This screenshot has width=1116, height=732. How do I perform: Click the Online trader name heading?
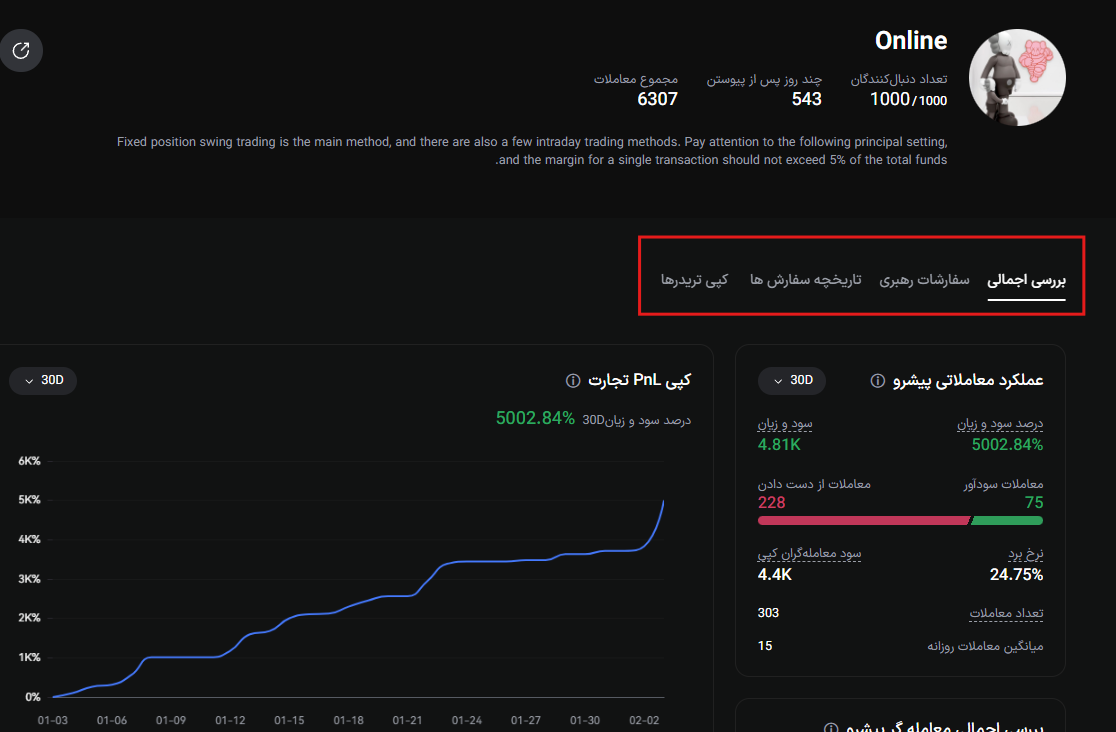click(x=910, y=41)
